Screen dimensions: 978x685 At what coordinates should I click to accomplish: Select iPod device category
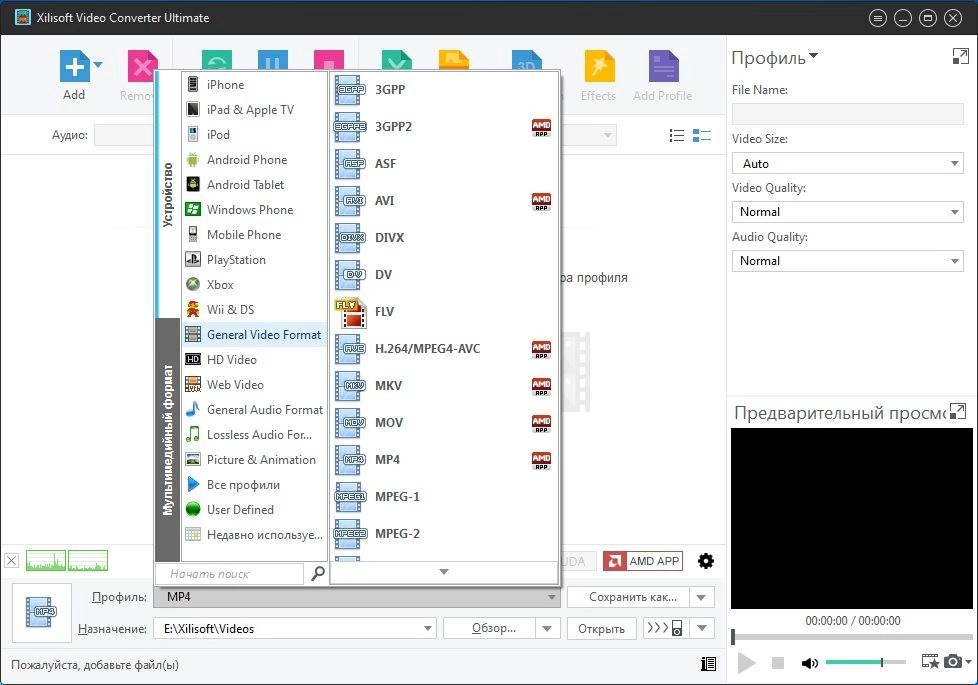(x=254, y=134)
